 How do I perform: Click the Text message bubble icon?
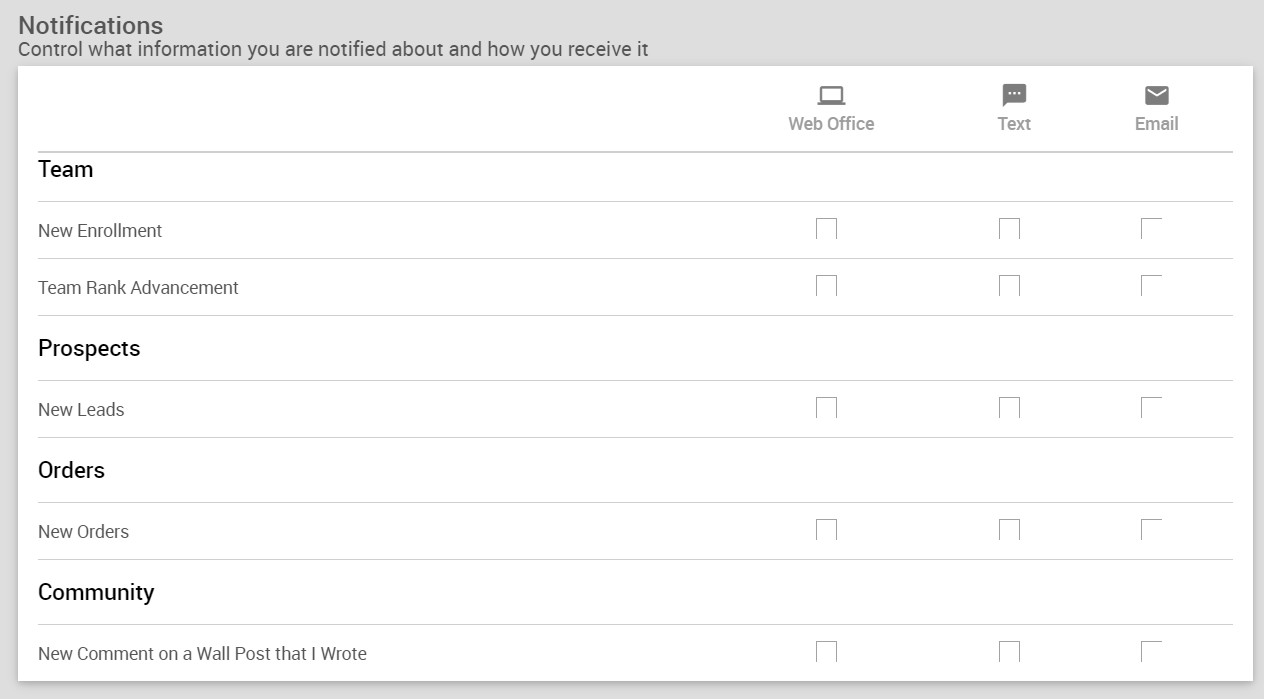pos(1014,95)
